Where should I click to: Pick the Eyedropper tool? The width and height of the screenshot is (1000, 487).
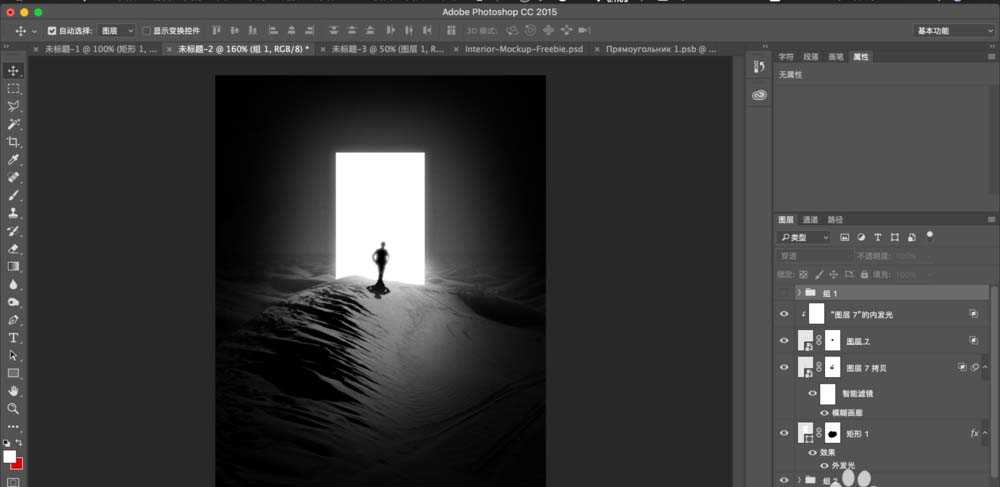pos(14,160)
